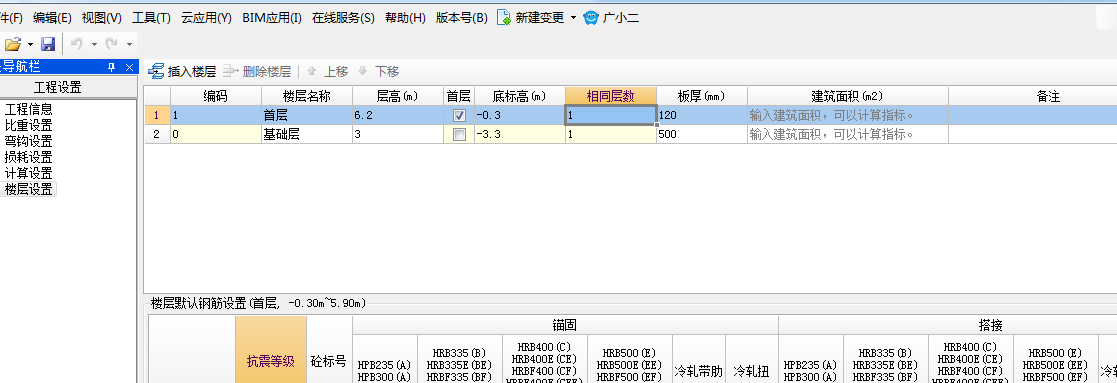Select row number 2 header
The width and height of the screenshot is (1117, 383).
(x=157, y=134)
